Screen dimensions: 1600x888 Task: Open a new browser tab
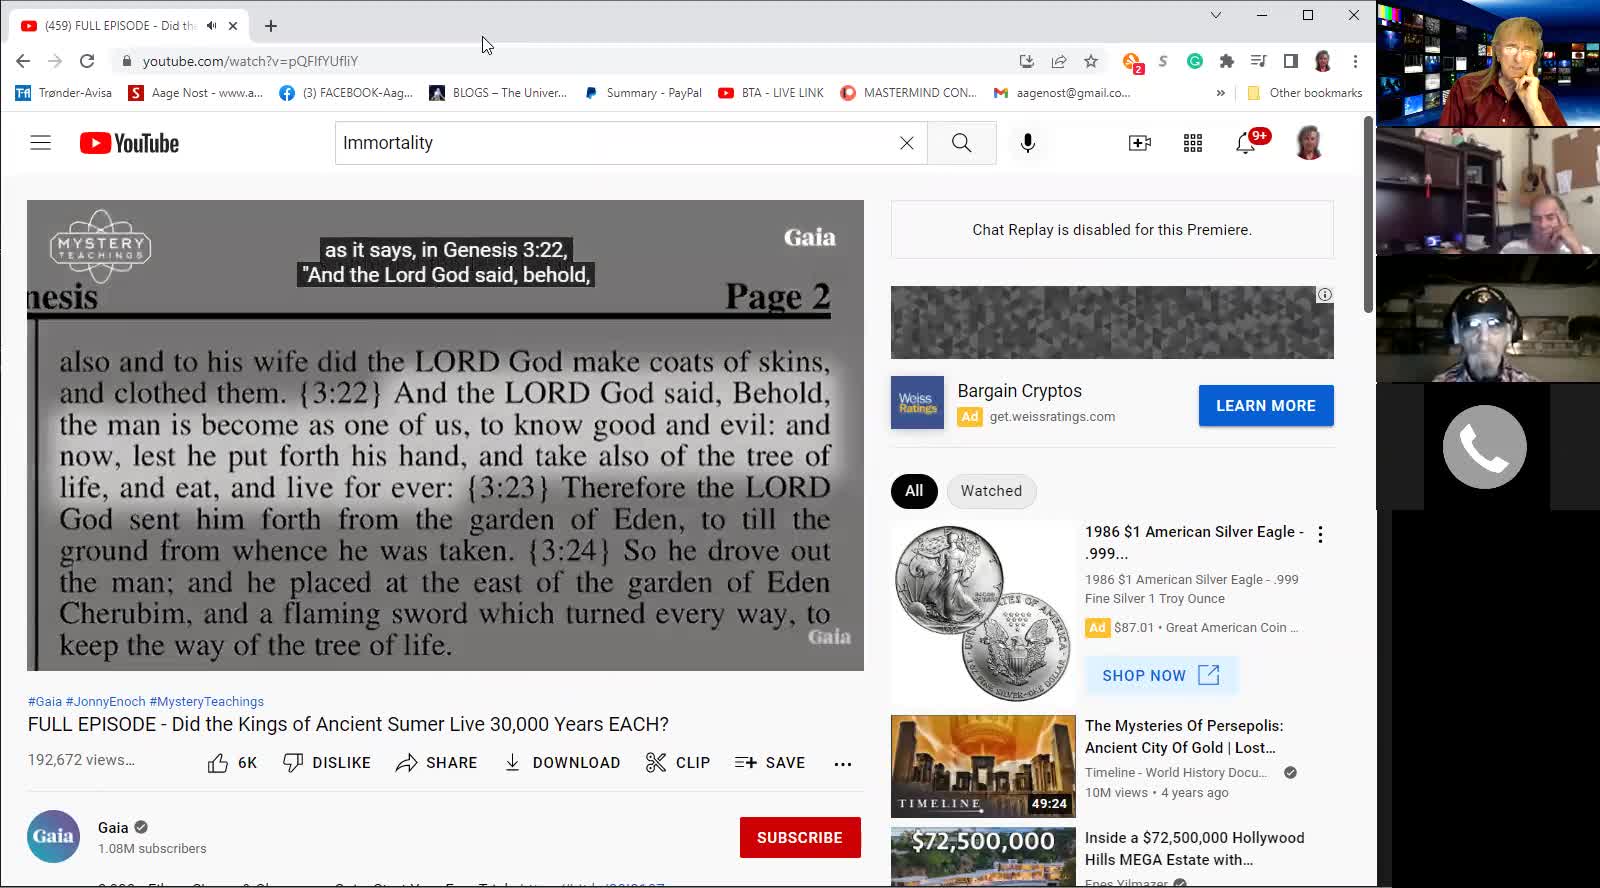(x=271, y=26)
